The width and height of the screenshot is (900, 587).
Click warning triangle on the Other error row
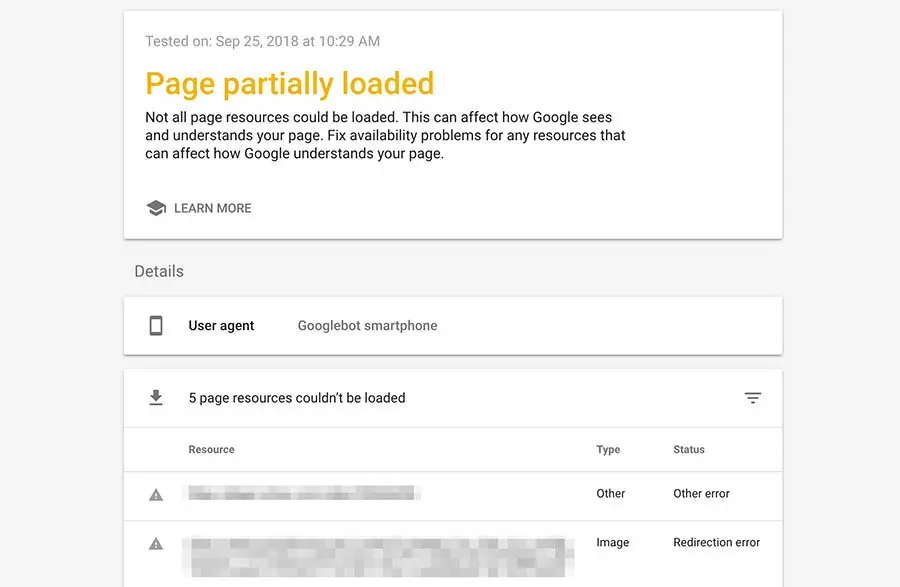[156, 494]
